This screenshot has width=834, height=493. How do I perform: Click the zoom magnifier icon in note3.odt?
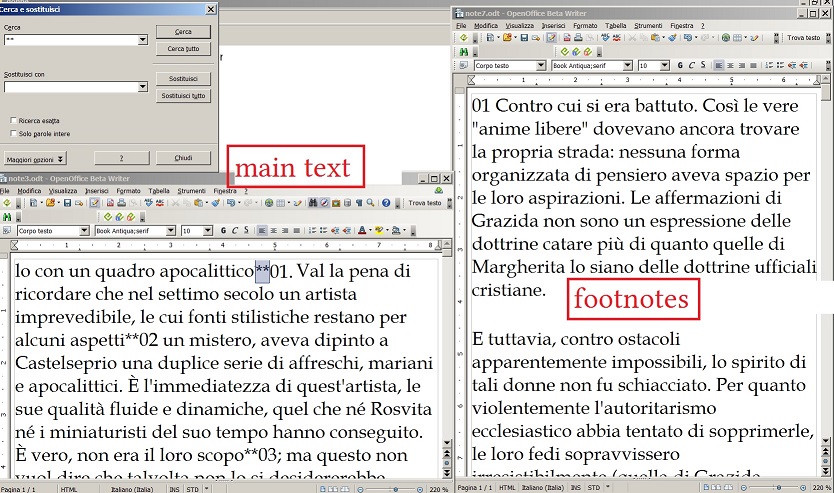[370, 203]
